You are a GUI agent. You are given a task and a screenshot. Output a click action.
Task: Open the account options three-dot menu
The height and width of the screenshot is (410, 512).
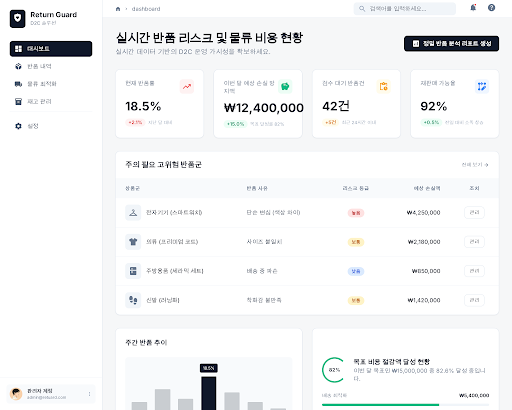pyautogui.click(x=89, y=394)
